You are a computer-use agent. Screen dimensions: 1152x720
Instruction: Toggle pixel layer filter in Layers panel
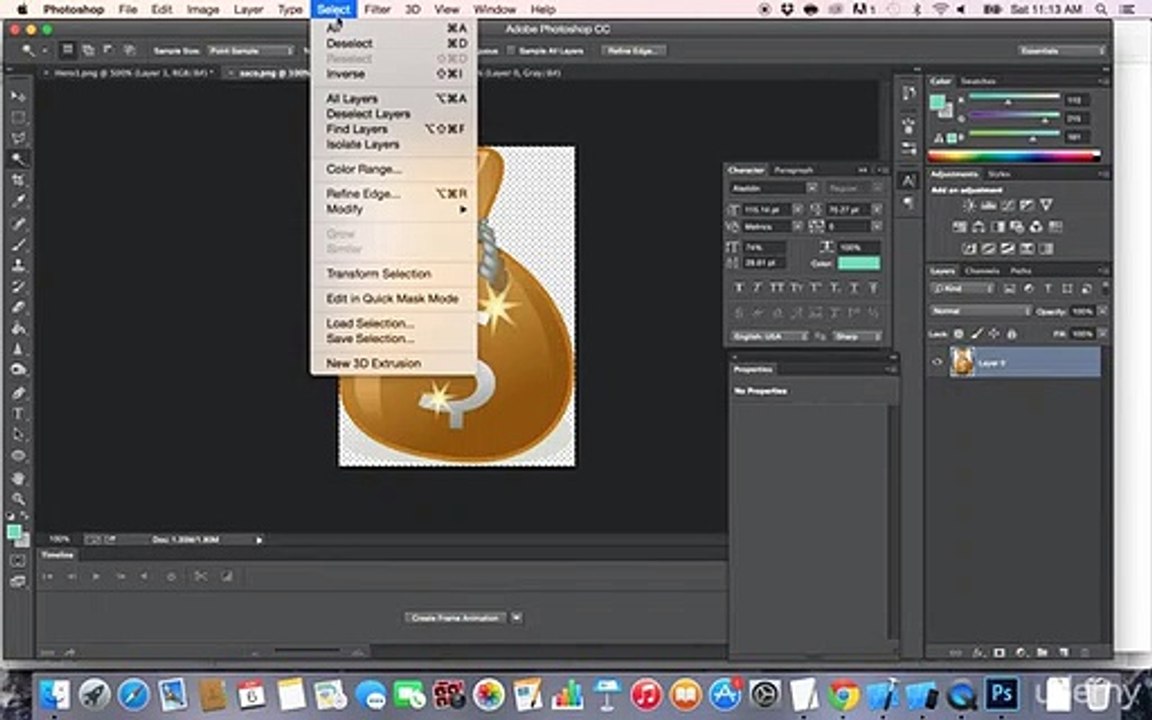[1009, 289]
